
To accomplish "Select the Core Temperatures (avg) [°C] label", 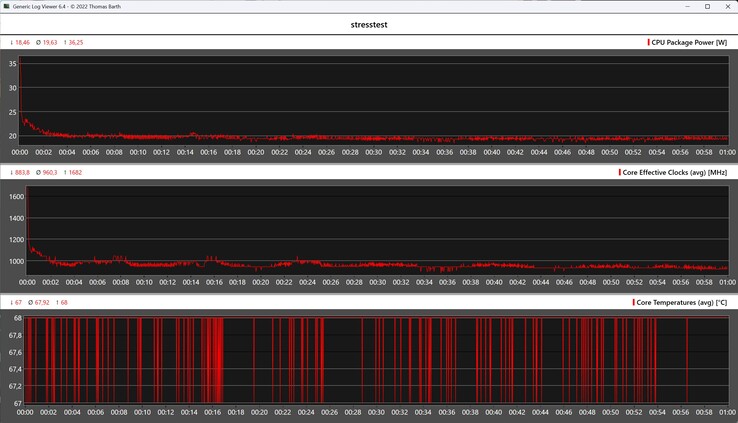I will (684, 301).
